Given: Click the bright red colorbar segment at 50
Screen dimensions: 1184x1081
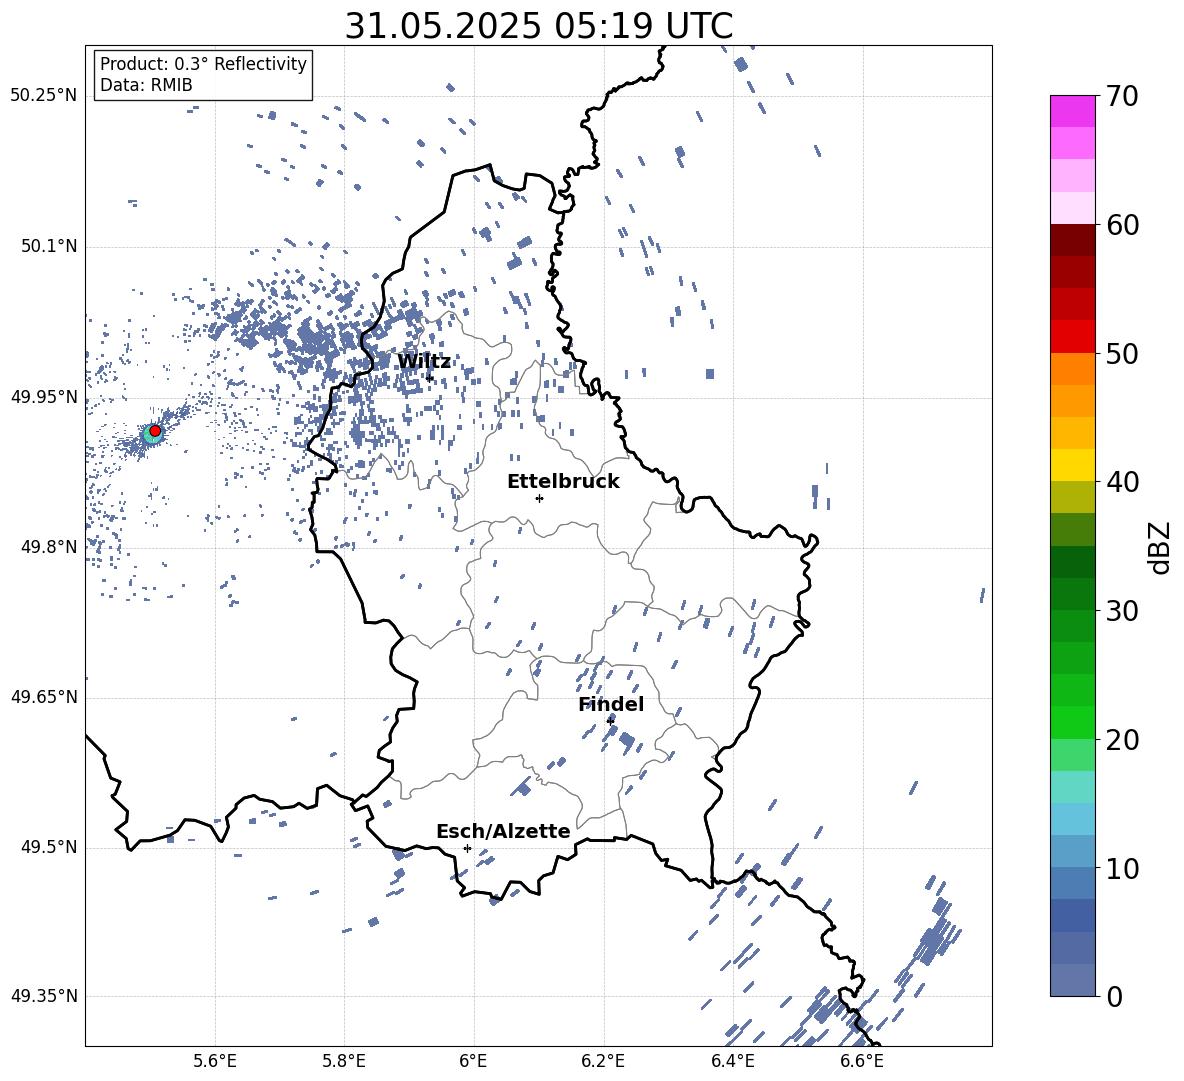Looking at the screenshot, I should tap(1072, 337).
